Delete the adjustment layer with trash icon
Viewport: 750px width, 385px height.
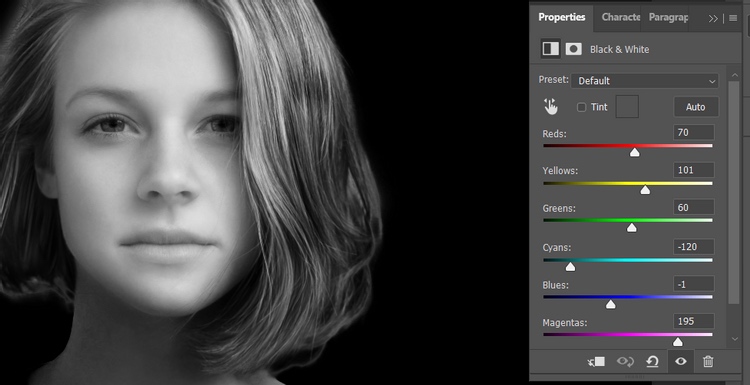coord(708,362)
